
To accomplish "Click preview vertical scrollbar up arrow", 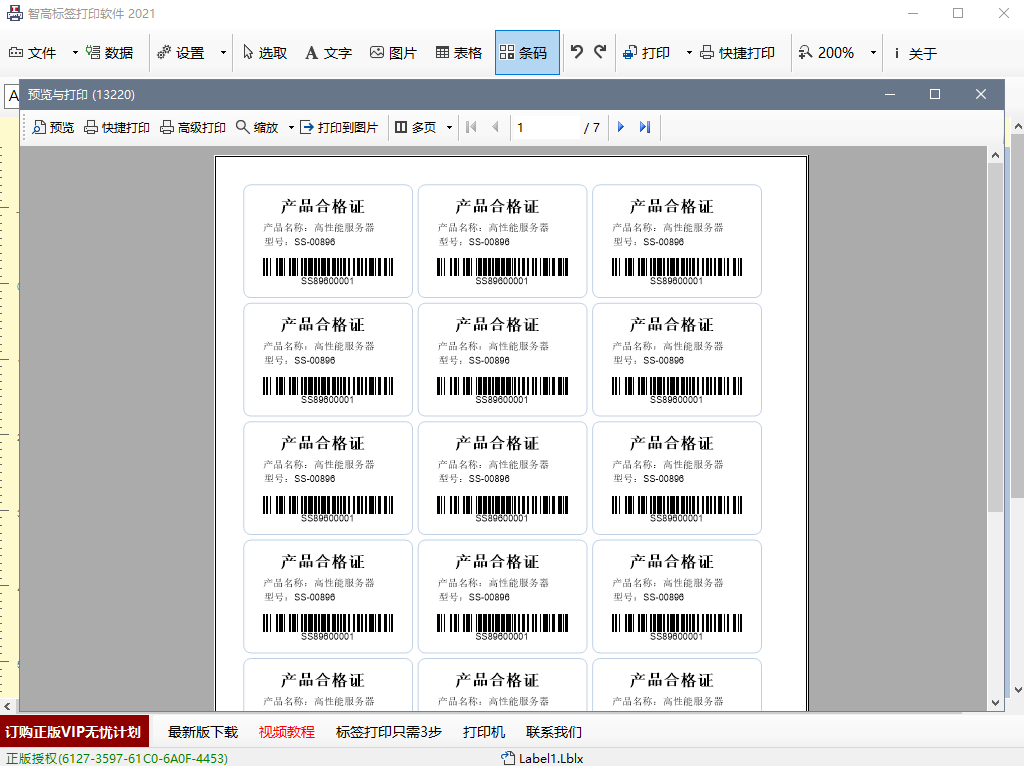I will (x=995, y=155).
